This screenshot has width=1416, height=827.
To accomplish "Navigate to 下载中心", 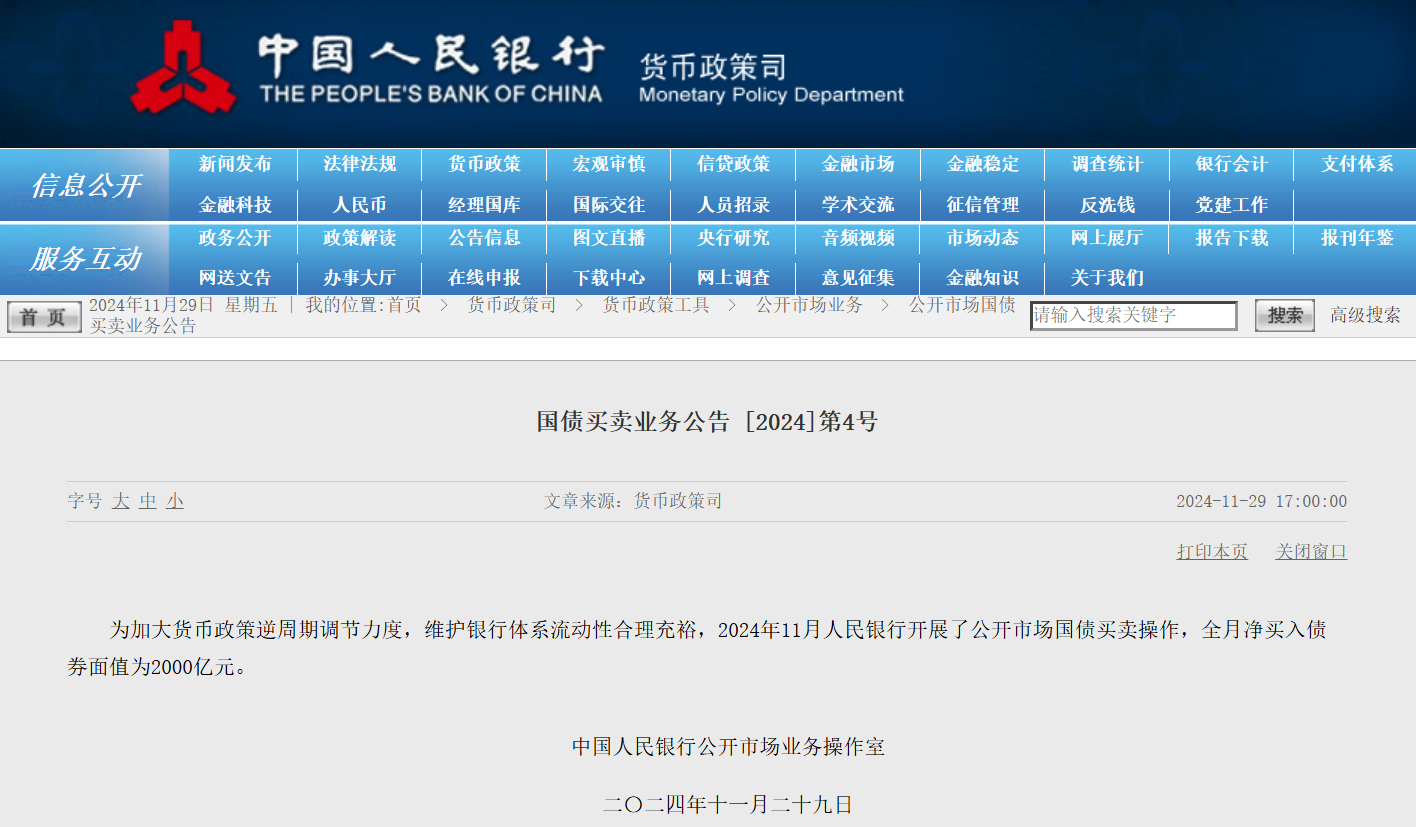I will [609, 278].
